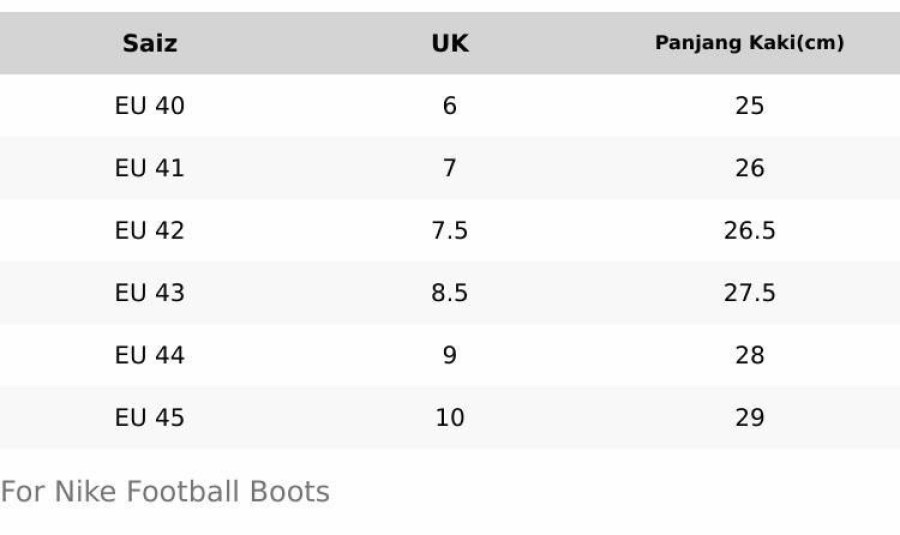Image resolution: width=900 pixels, height=535 pixels.
Task: Click the For Nike Football Boots text
Action: (x=165, y=492)
